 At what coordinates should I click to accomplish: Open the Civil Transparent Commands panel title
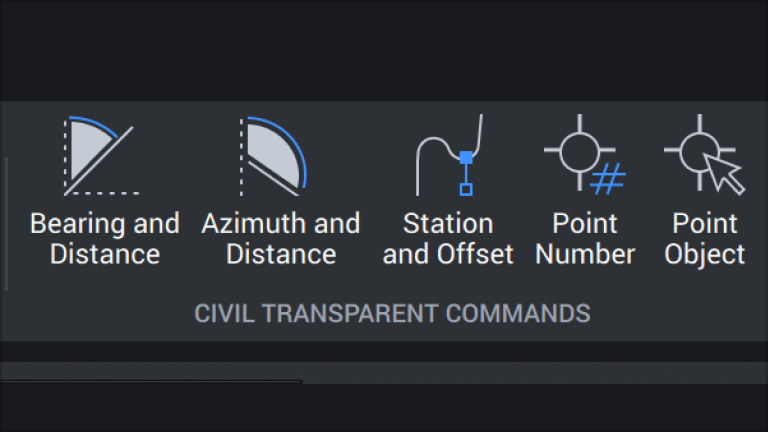392,313
